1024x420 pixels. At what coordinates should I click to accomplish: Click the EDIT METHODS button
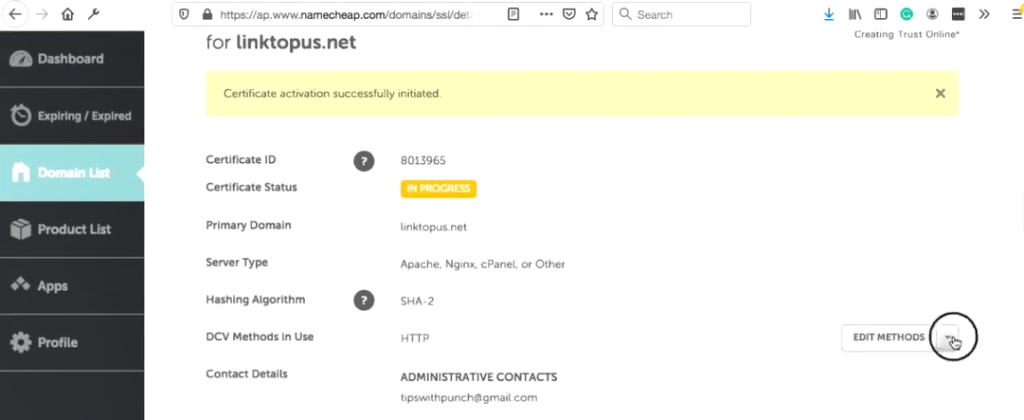[889, 337]
